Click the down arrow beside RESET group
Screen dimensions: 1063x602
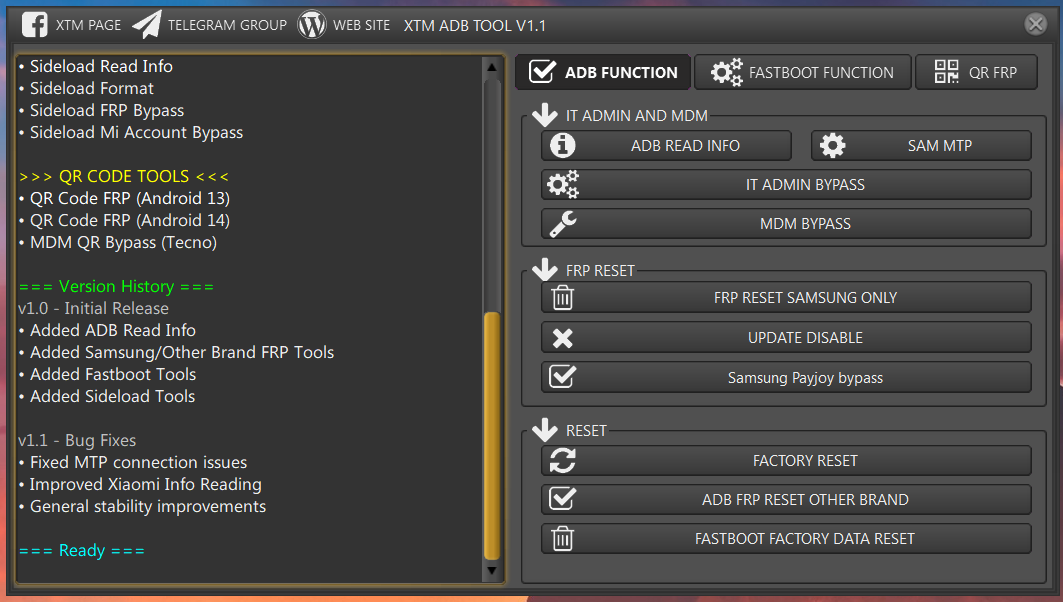pos(544,430)
